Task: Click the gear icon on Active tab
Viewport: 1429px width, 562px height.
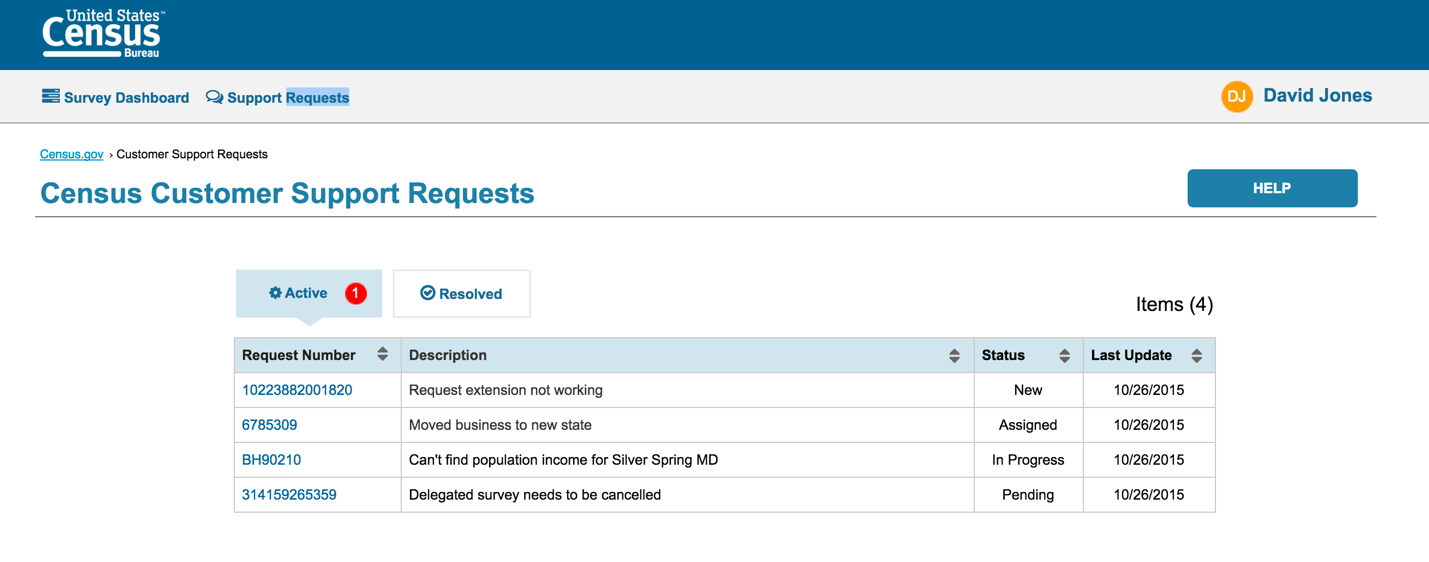Action: point(275,293)
